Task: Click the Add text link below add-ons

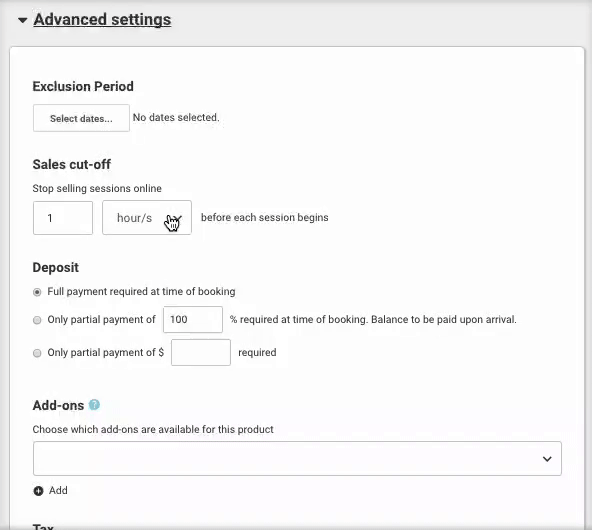Action: point(58,490)
